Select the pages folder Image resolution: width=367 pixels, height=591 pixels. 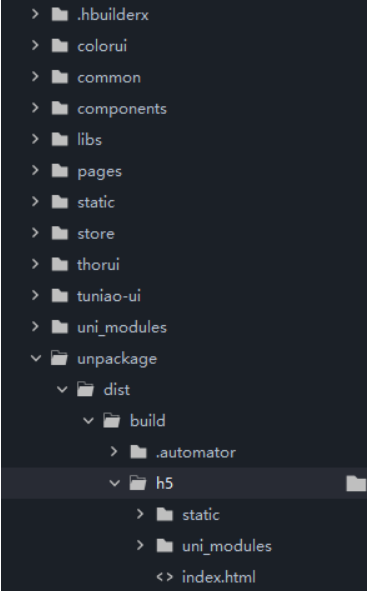[99, 171]
